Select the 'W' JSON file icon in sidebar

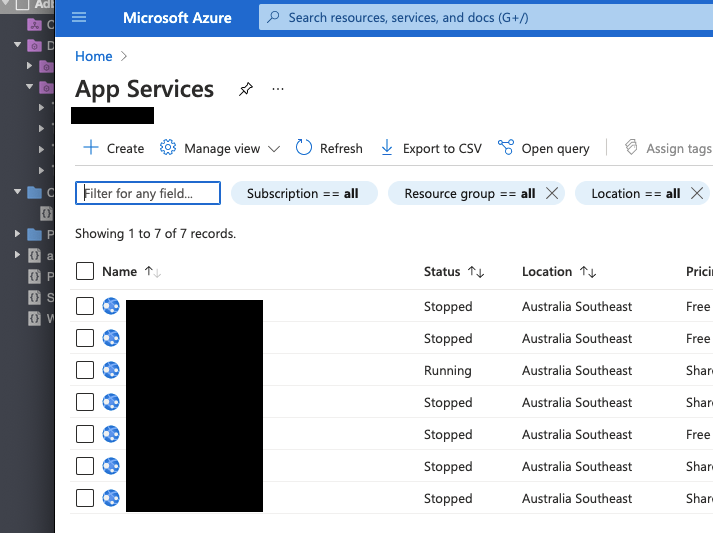click(35, 318)
